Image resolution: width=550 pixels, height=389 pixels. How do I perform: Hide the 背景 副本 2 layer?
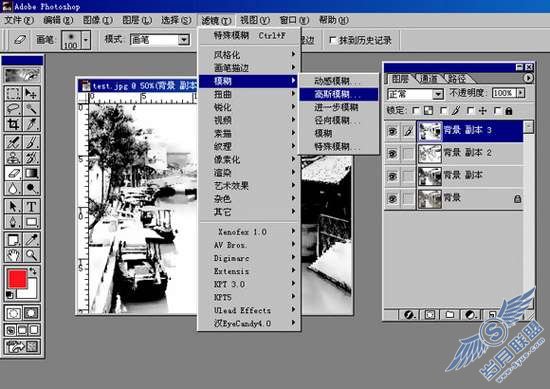(x=393, y=154)
